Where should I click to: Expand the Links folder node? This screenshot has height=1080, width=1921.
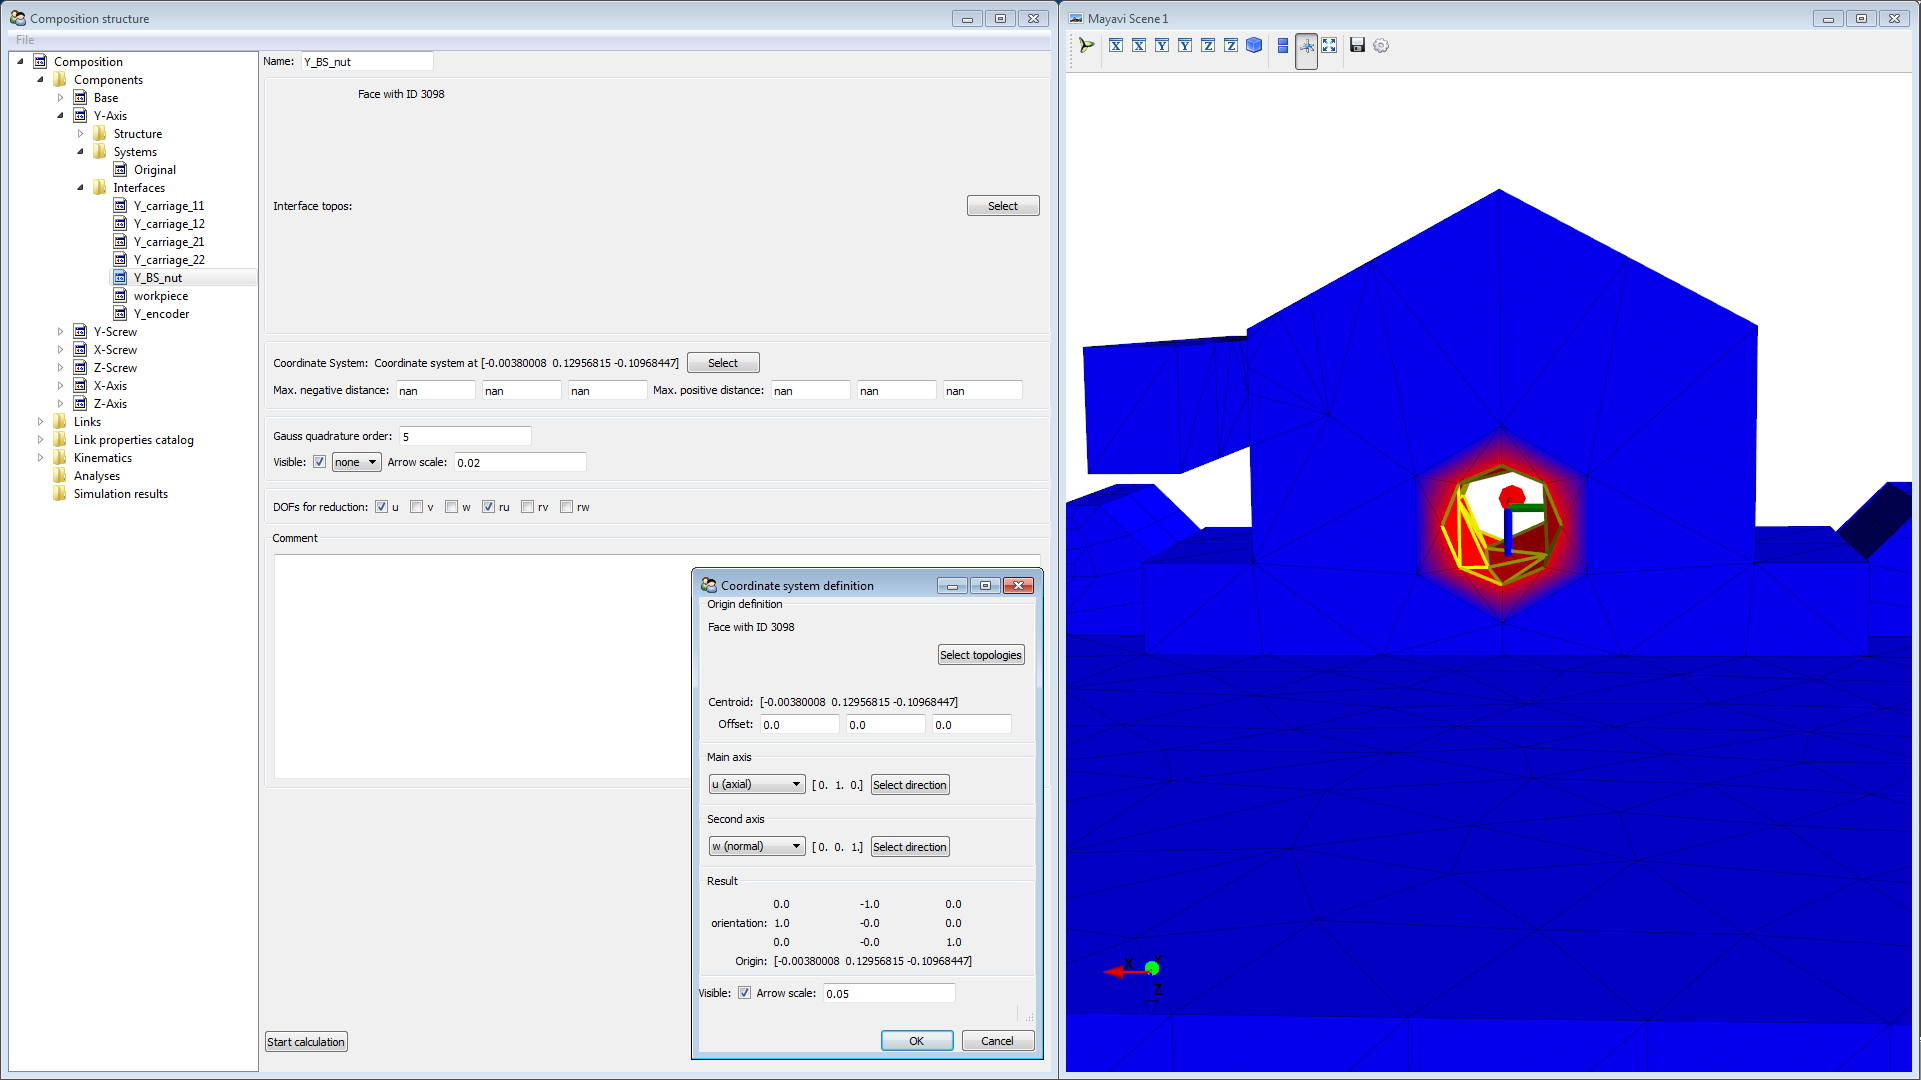click(40, 421)
